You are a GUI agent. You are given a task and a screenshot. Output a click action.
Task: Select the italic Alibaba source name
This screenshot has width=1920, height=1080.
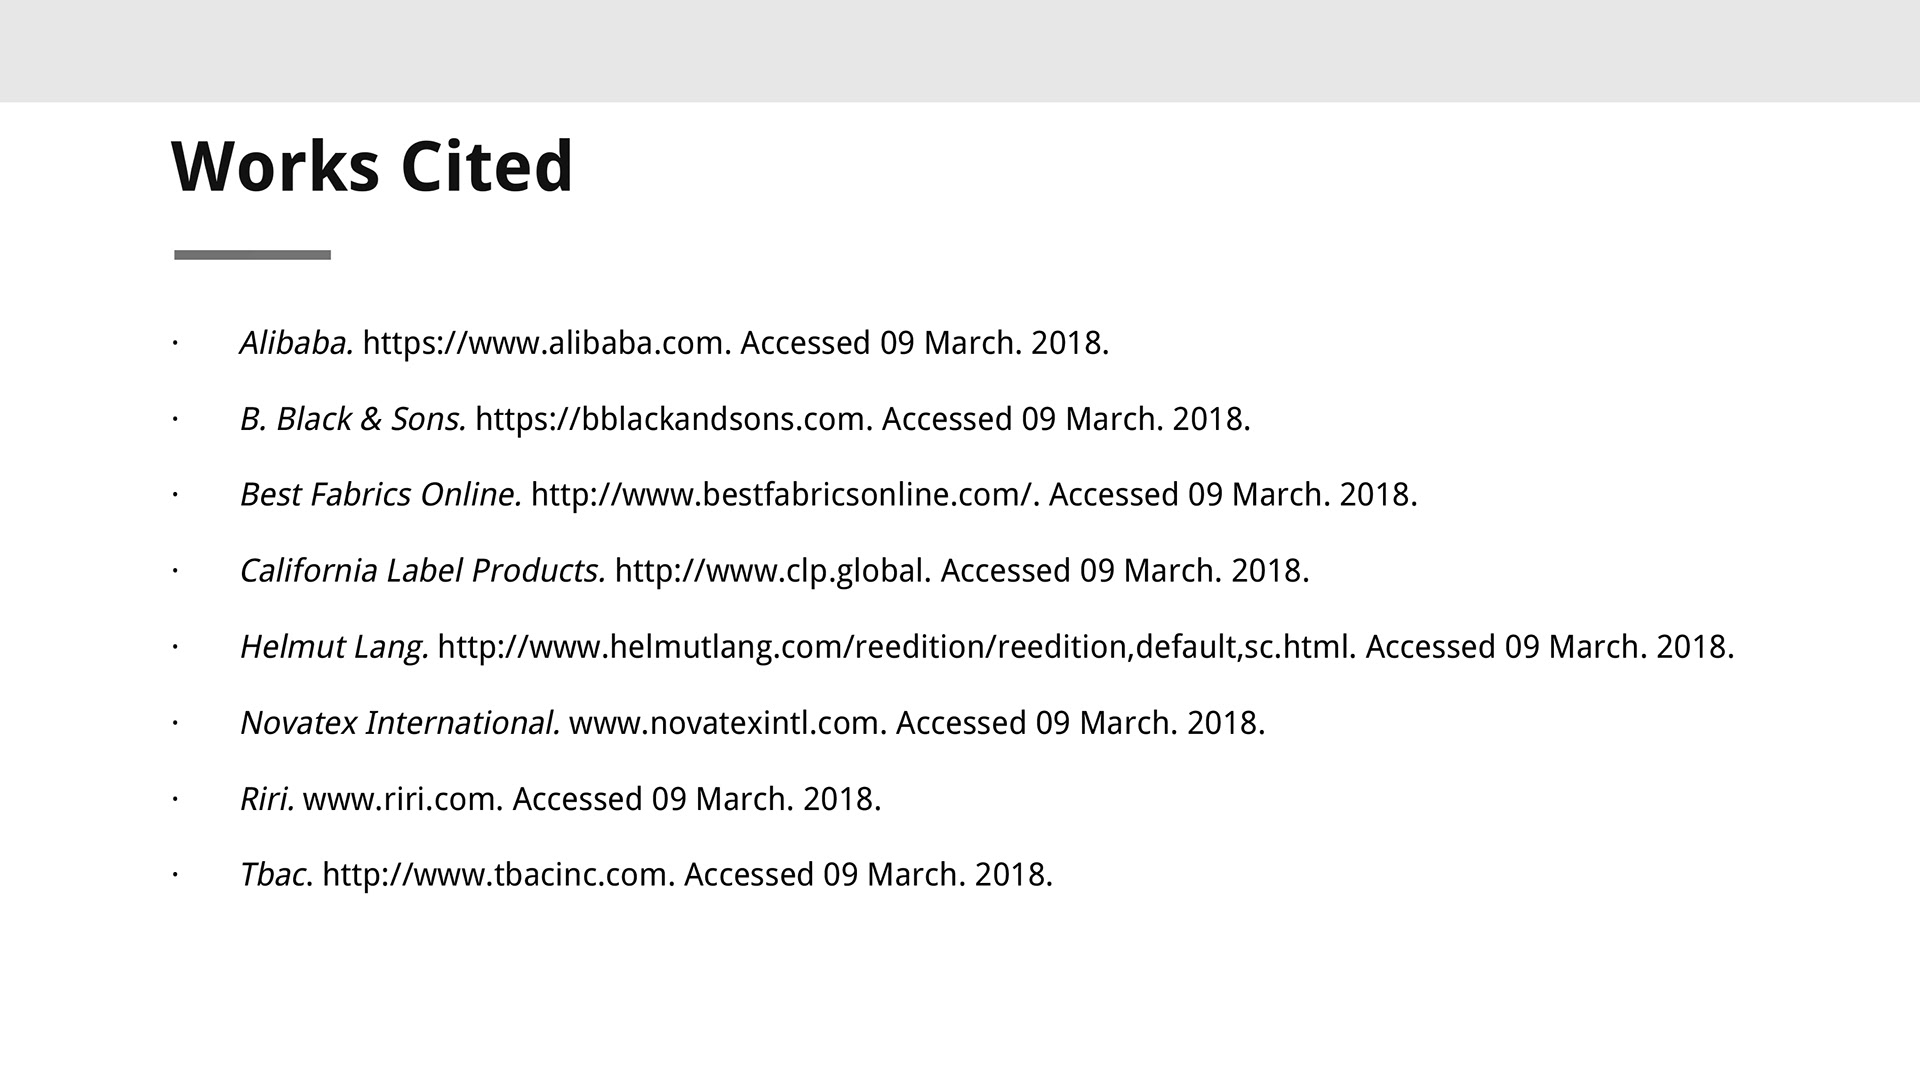pyautogui.click(x=296, y=343)
